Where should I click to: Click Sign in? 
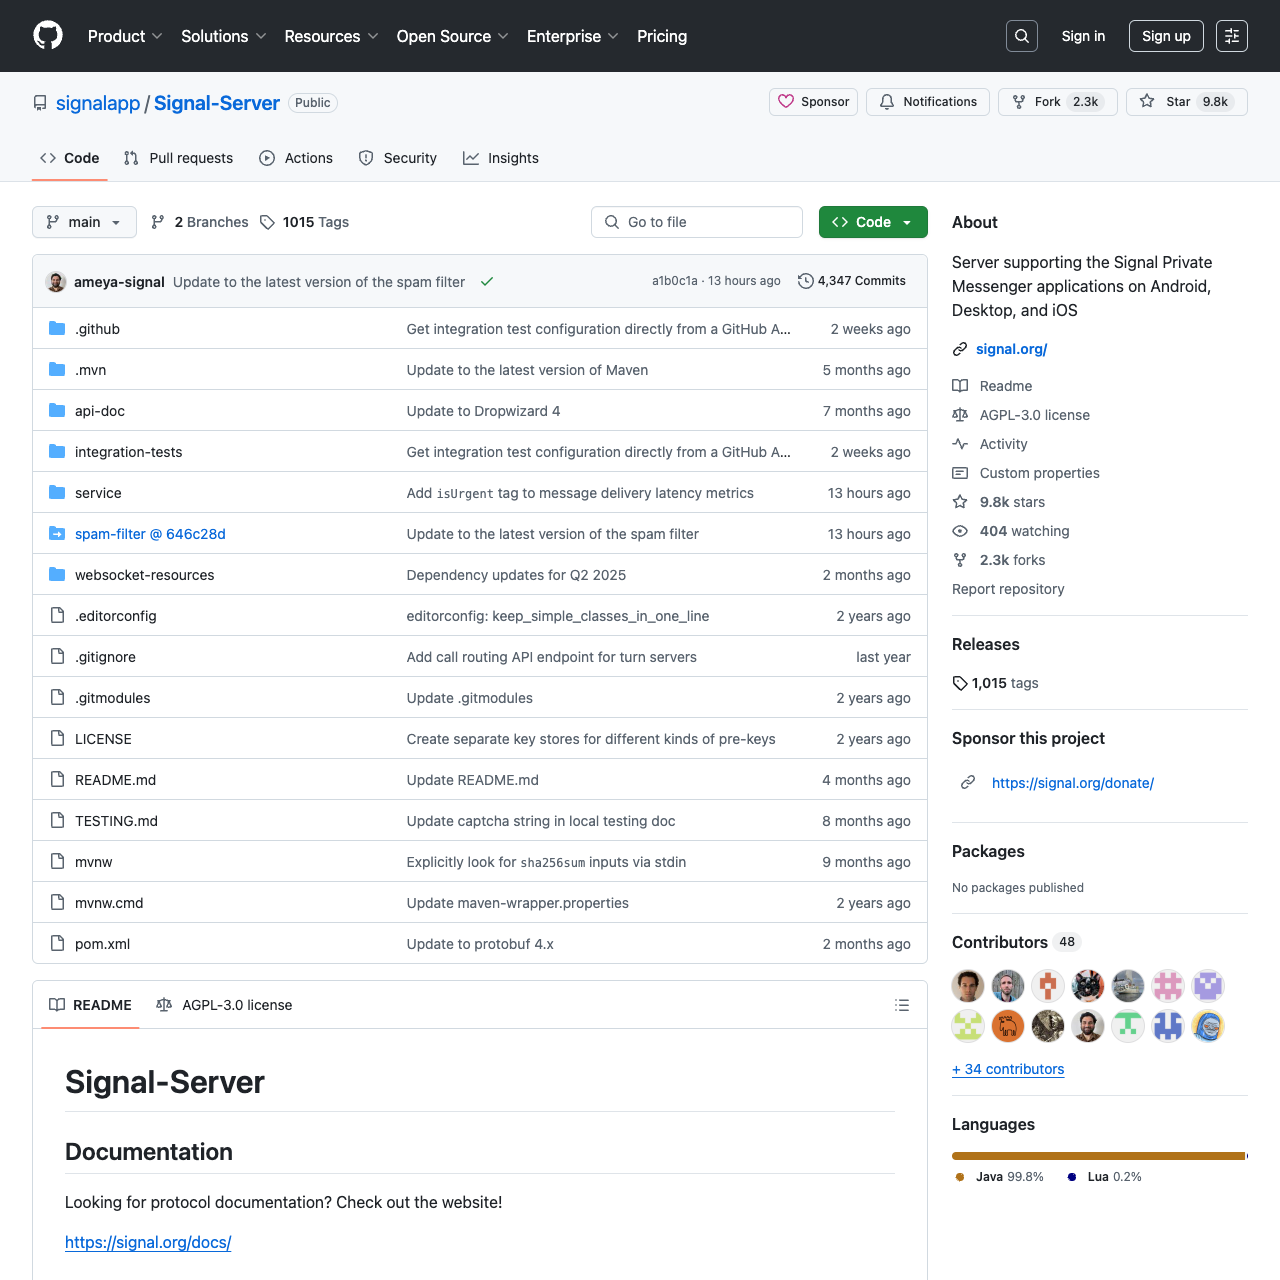[x=1083, y=36]
